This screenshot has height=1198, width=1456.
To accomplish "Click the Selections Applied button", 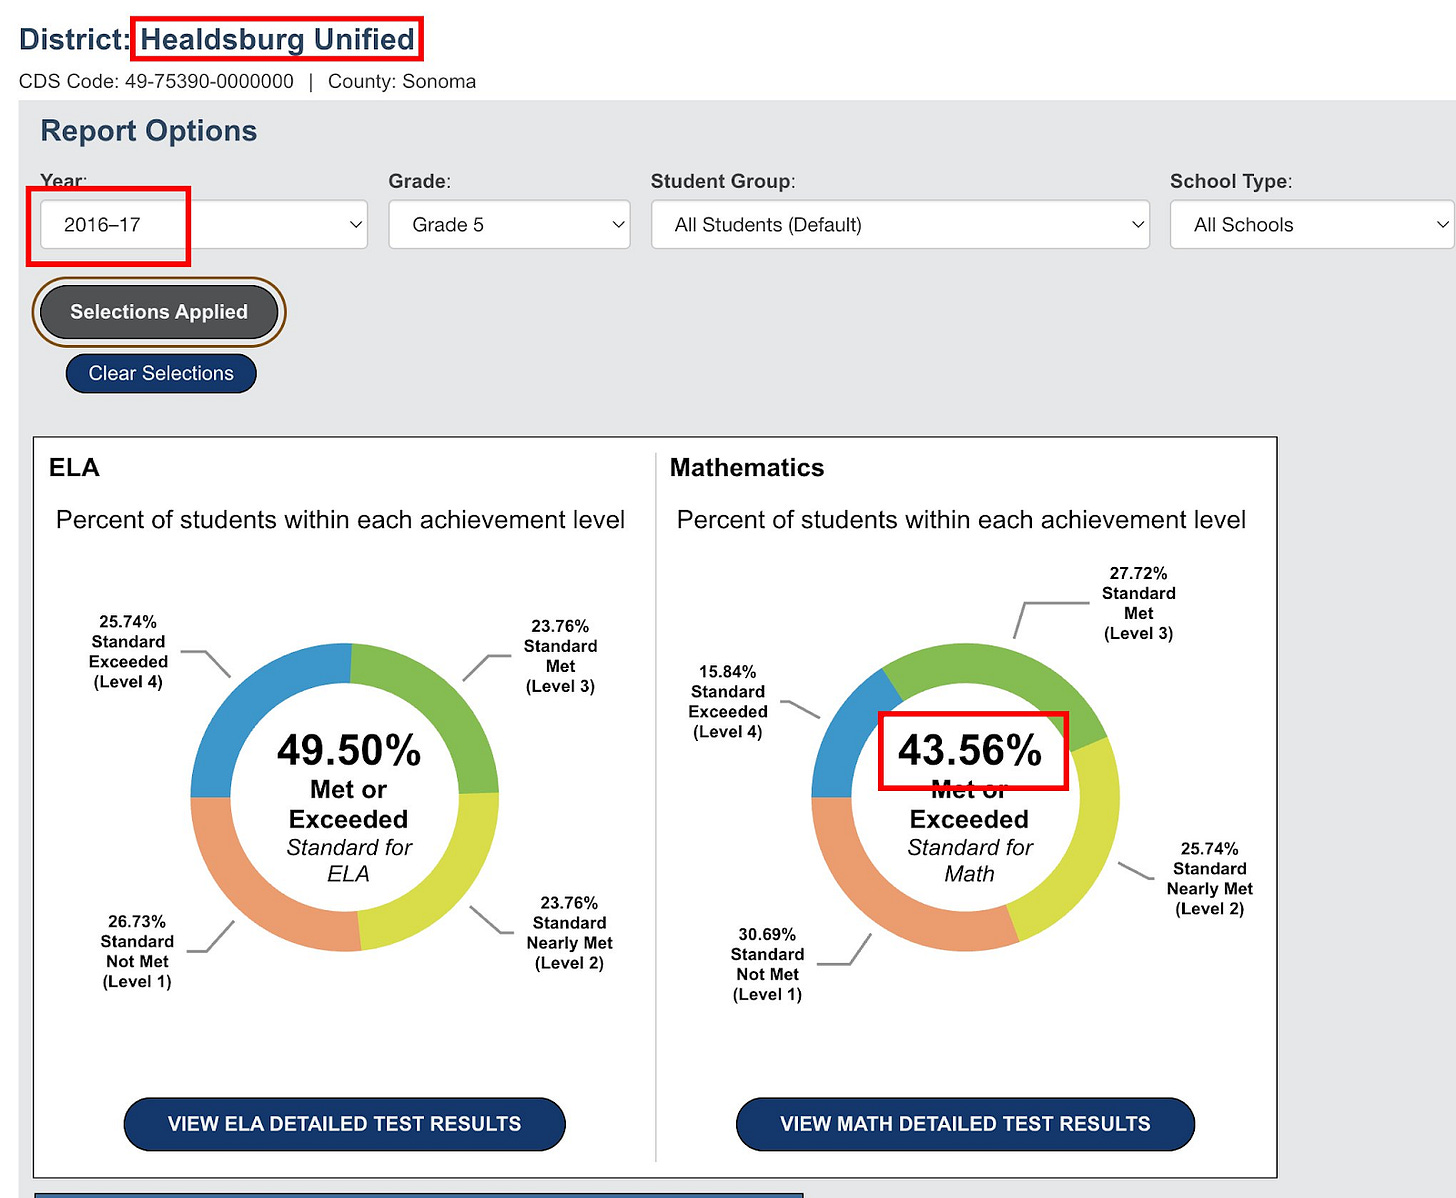I will click(x=159, y=312).
